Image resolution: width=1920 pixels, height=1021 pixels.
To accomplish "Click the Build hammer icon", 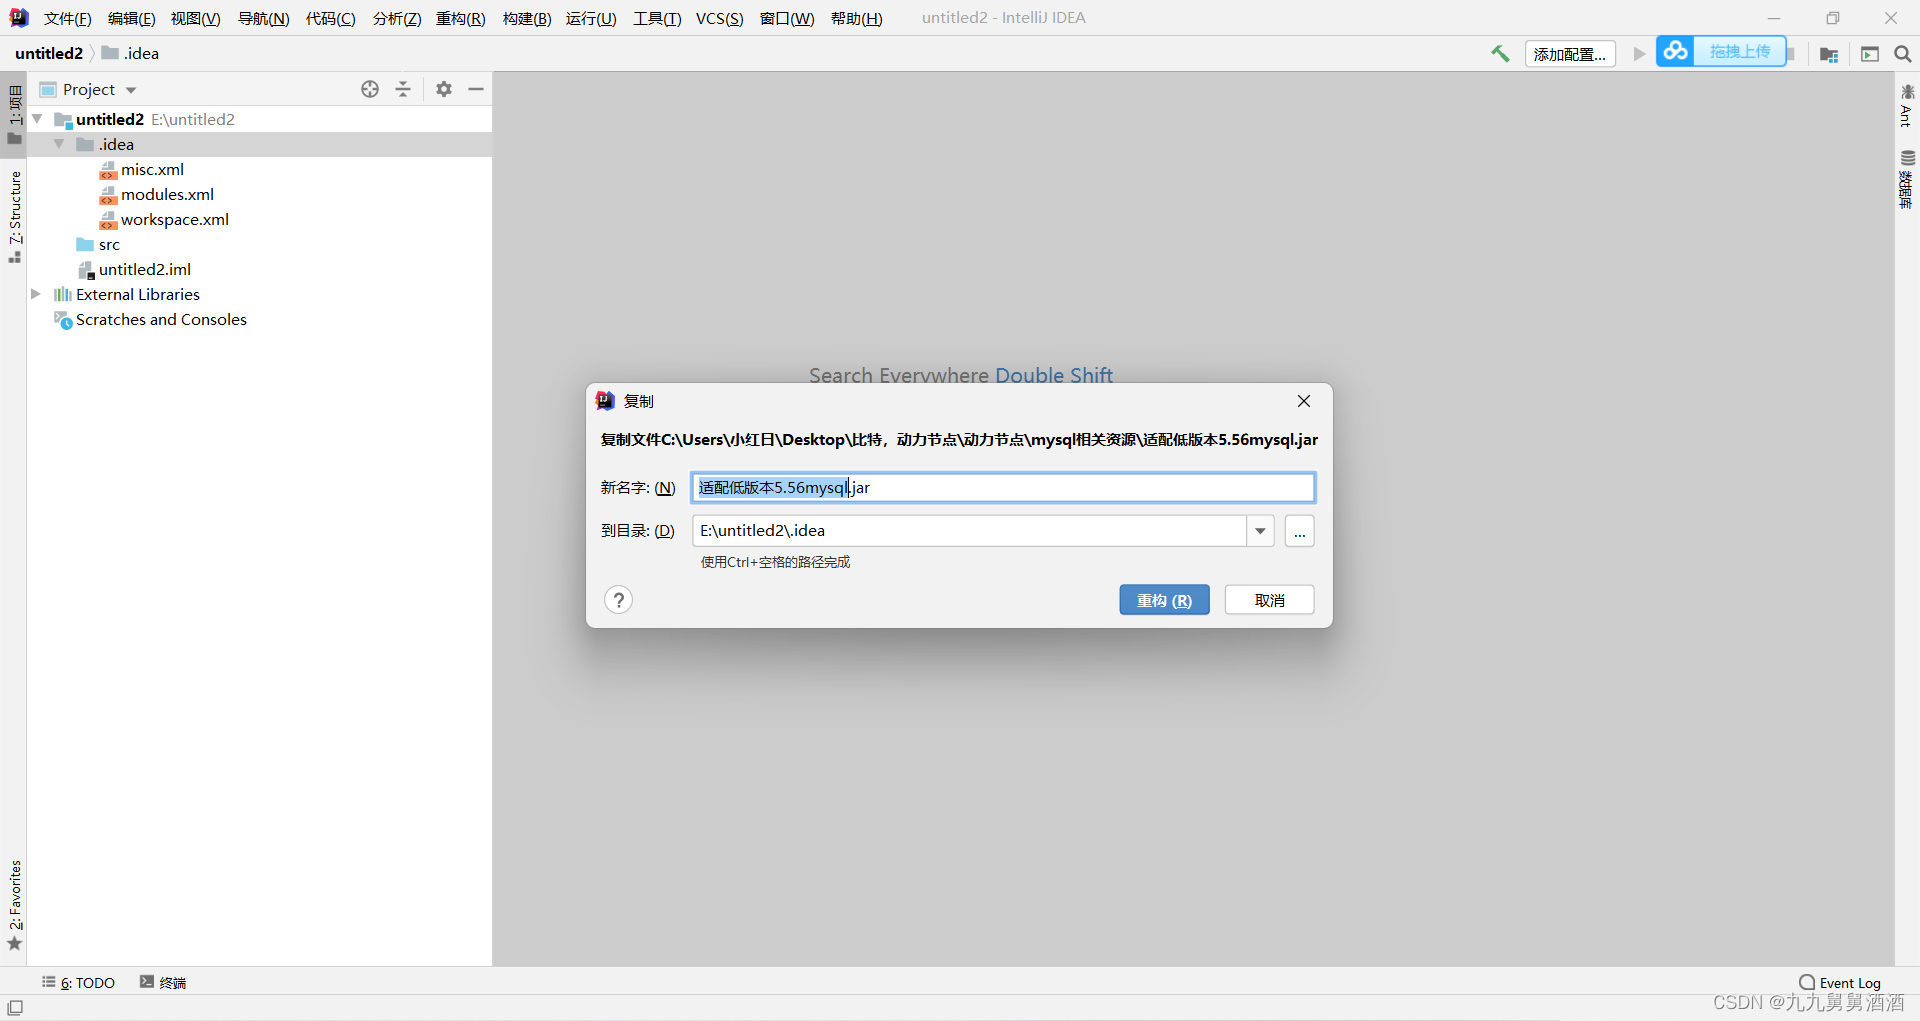I will [x=1500, y=54].
